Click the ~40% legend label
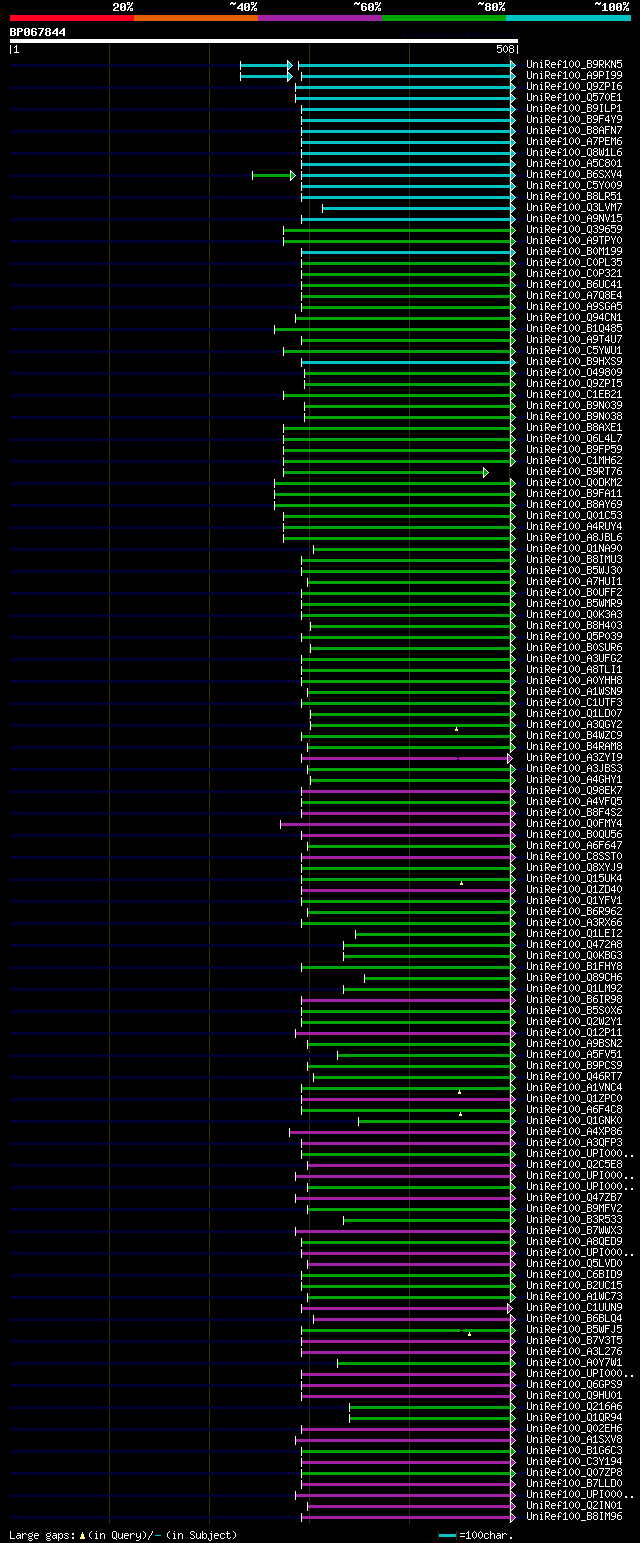640x1543 pixels. coord(243,6)
